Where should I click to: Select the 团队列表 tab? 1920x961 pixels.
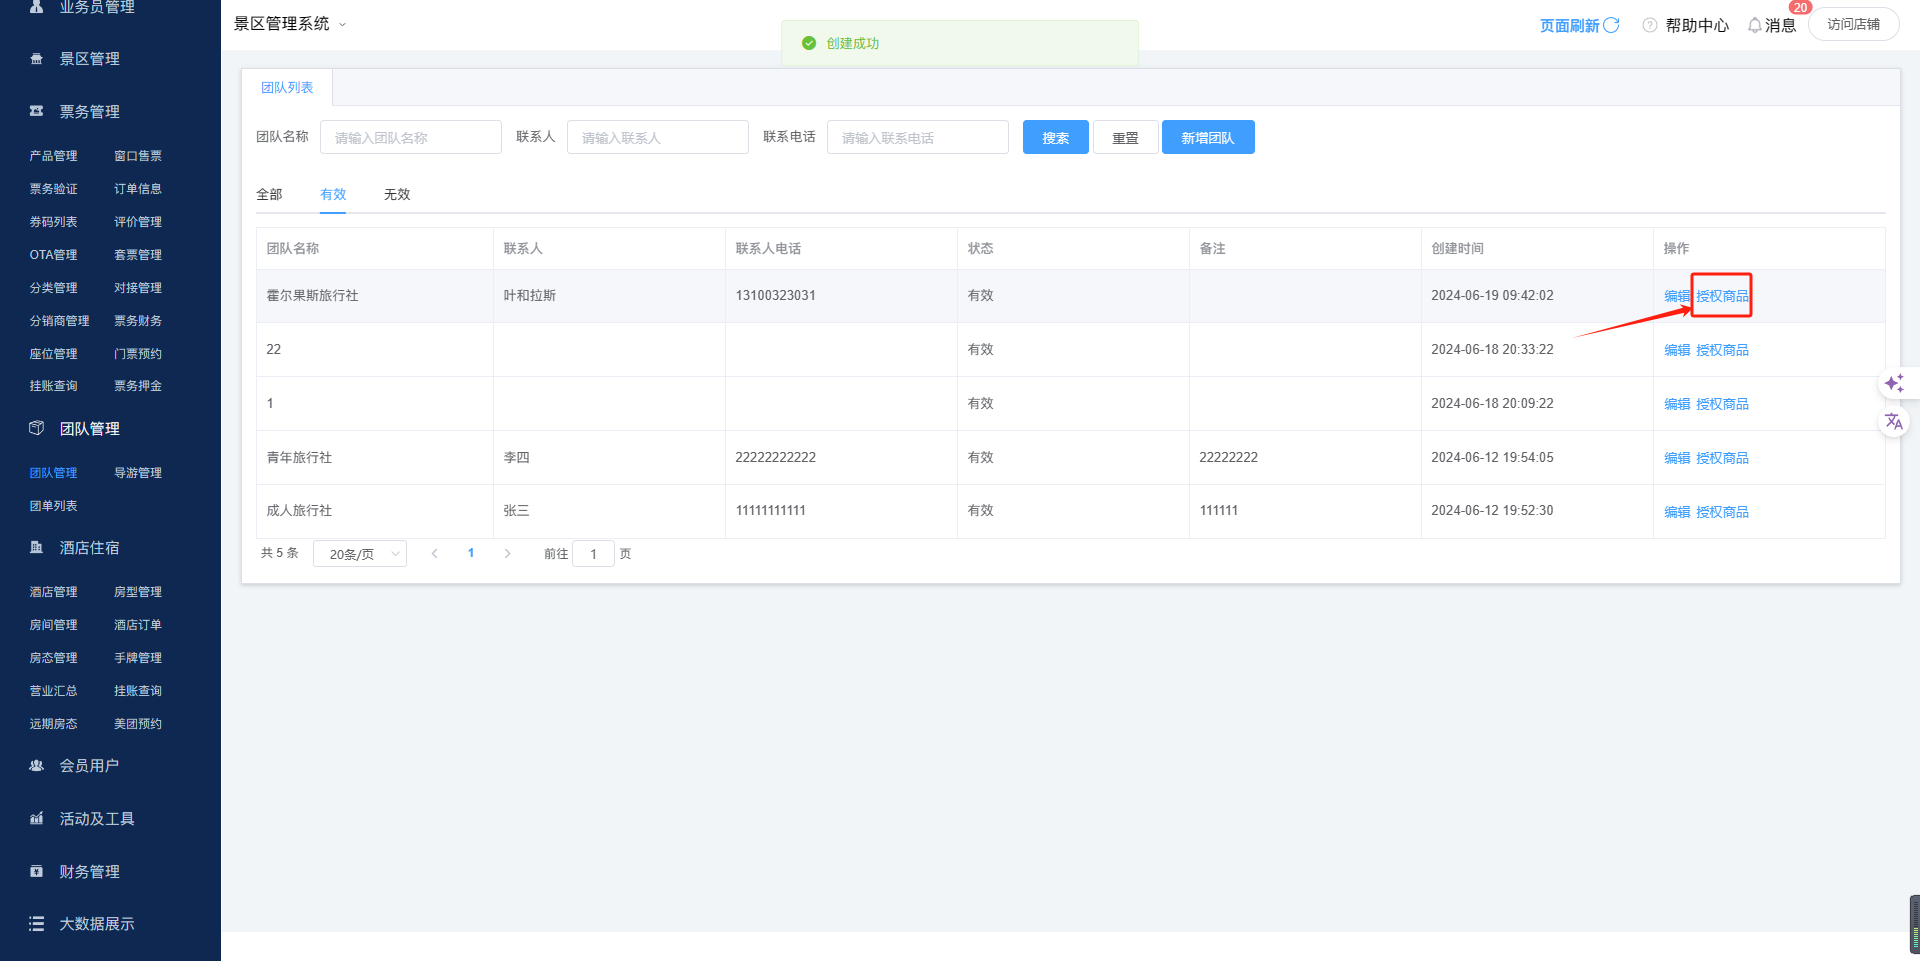[287, 88]
